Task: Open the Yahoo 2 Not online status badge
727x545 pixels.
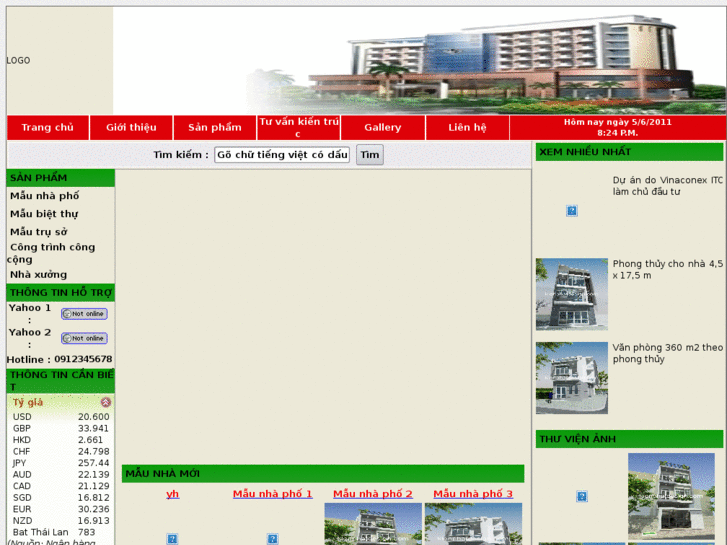Action: coord(84,339)
